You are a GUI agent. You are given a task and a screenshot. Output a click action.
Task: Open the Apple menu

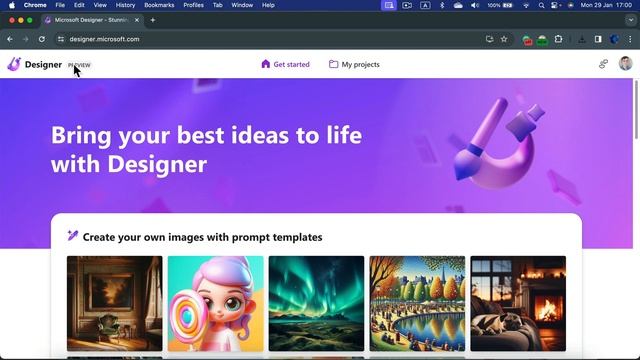click(12, 5)
